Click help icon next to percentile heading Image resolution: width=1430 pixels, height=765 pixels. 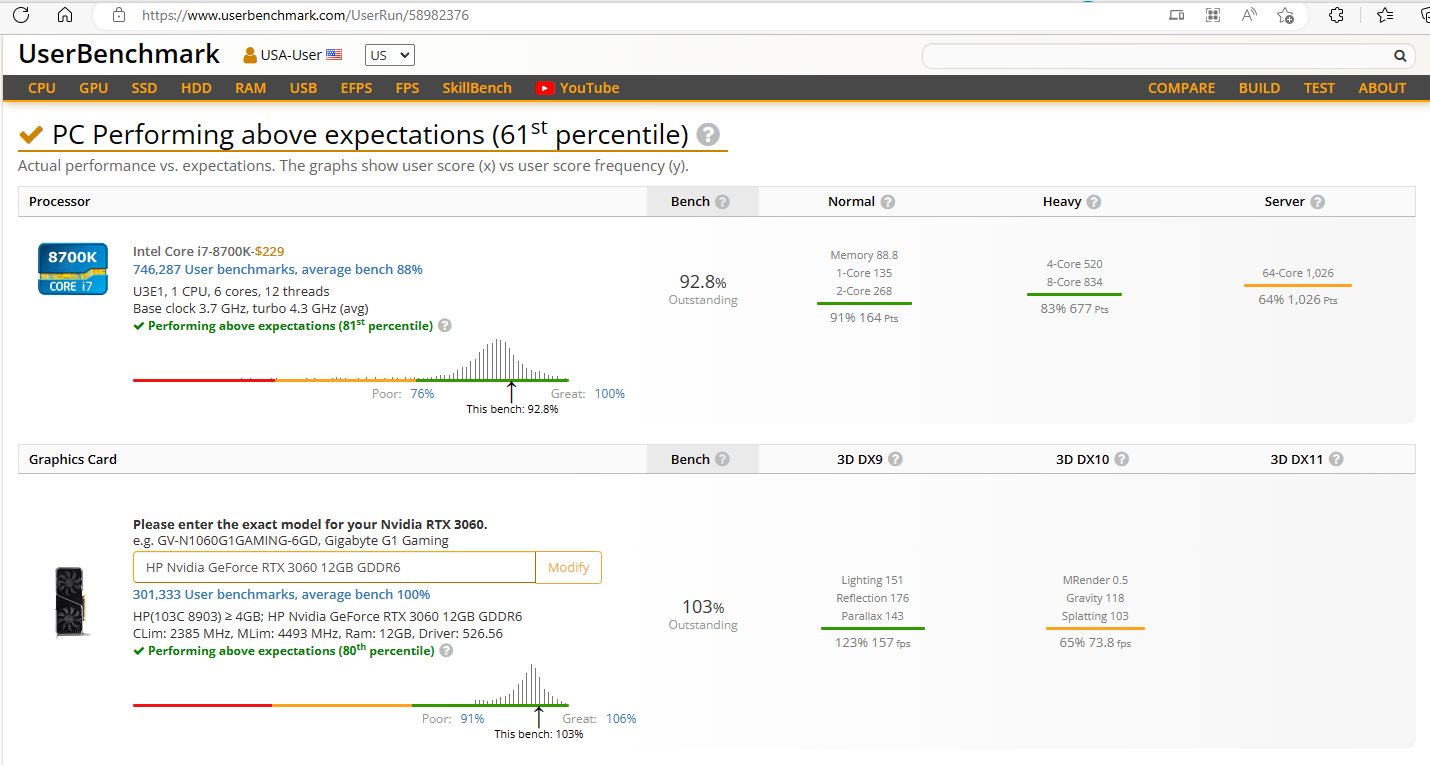[x=708, y=135]
